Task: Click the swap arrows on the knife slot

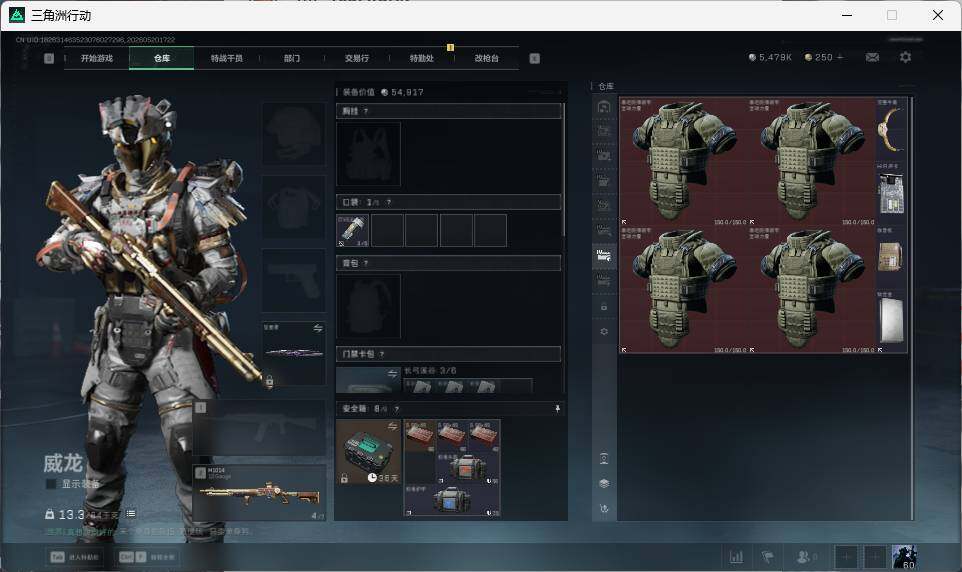Action: coord(318,328)
